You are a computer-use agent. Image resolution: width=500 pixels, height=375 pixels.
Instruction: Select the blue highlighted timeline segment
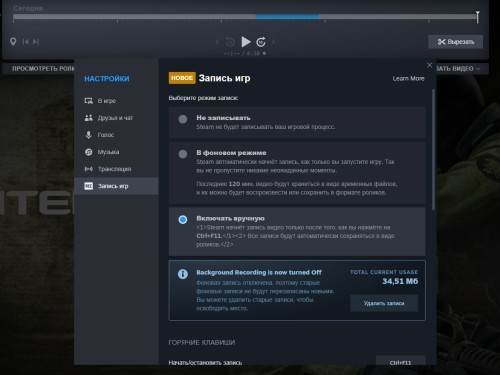(x=288, y=17)
